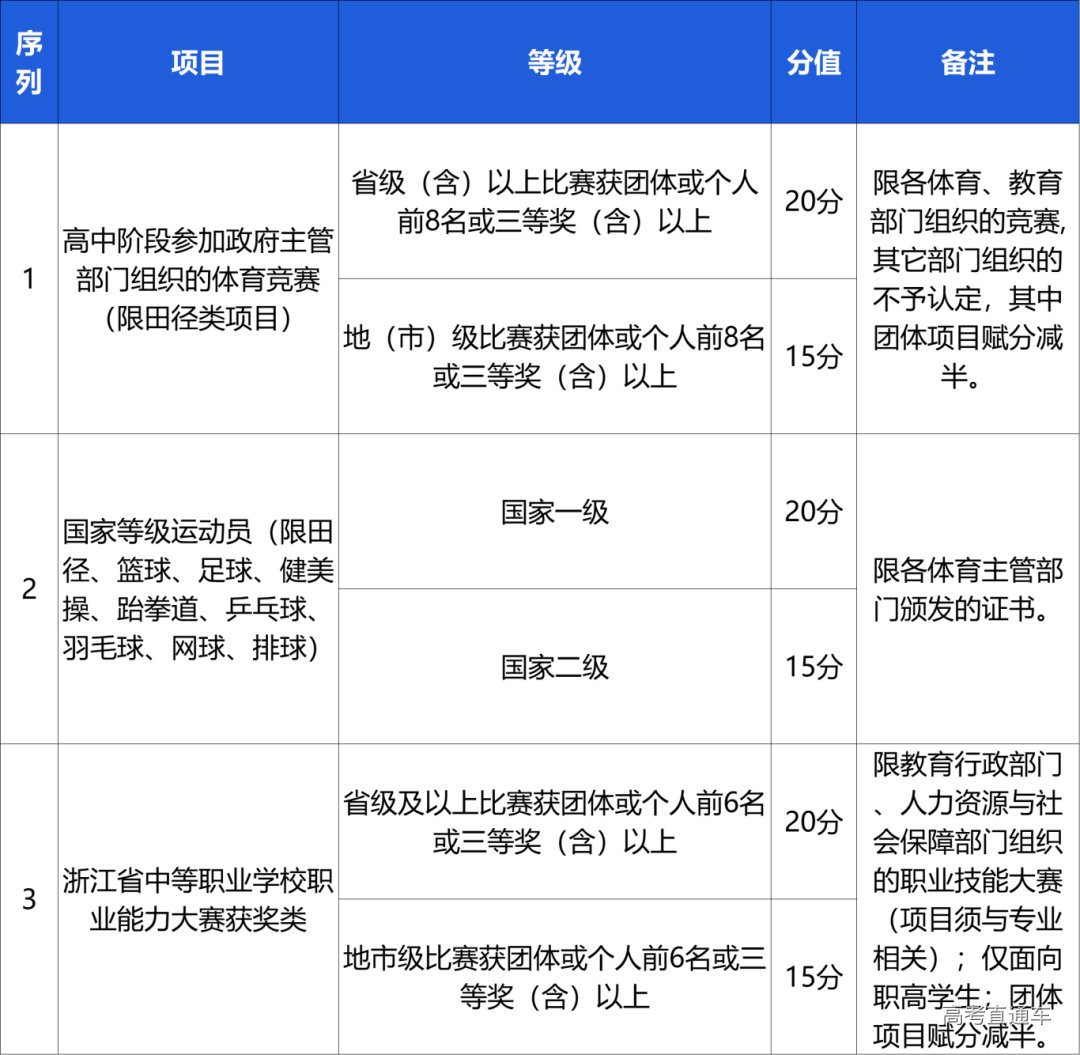Select the 国家二级 grade cell
This screenshot has width=1080, height=1055.
(555, 665)
